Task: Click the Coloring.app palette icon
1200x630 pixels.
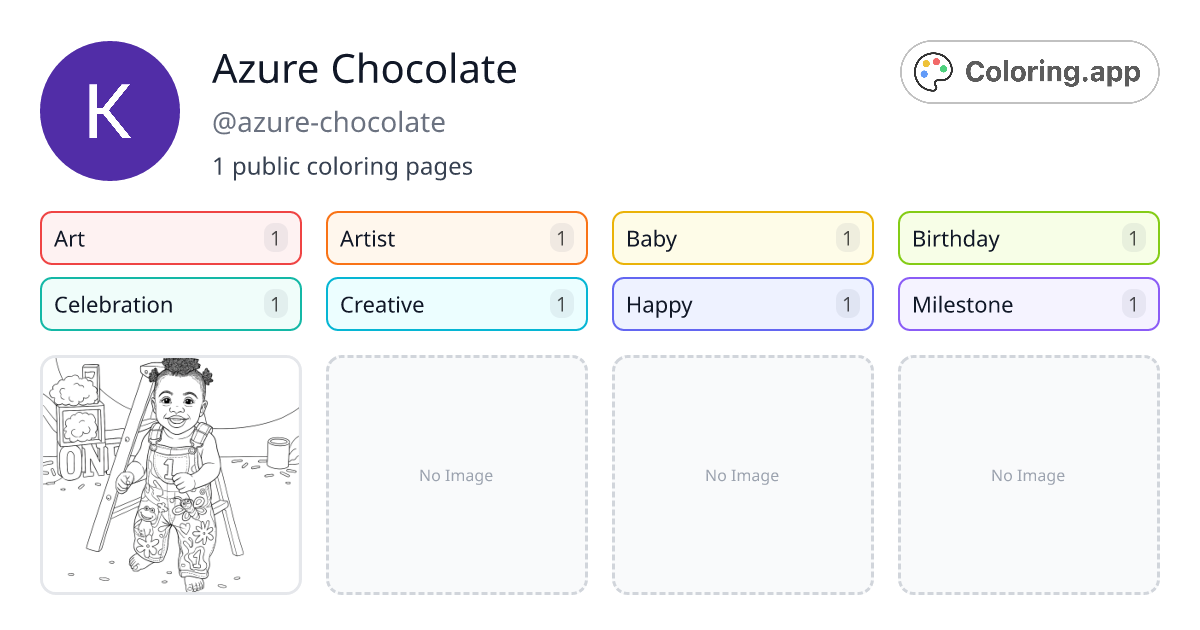Action: [933, 70]
